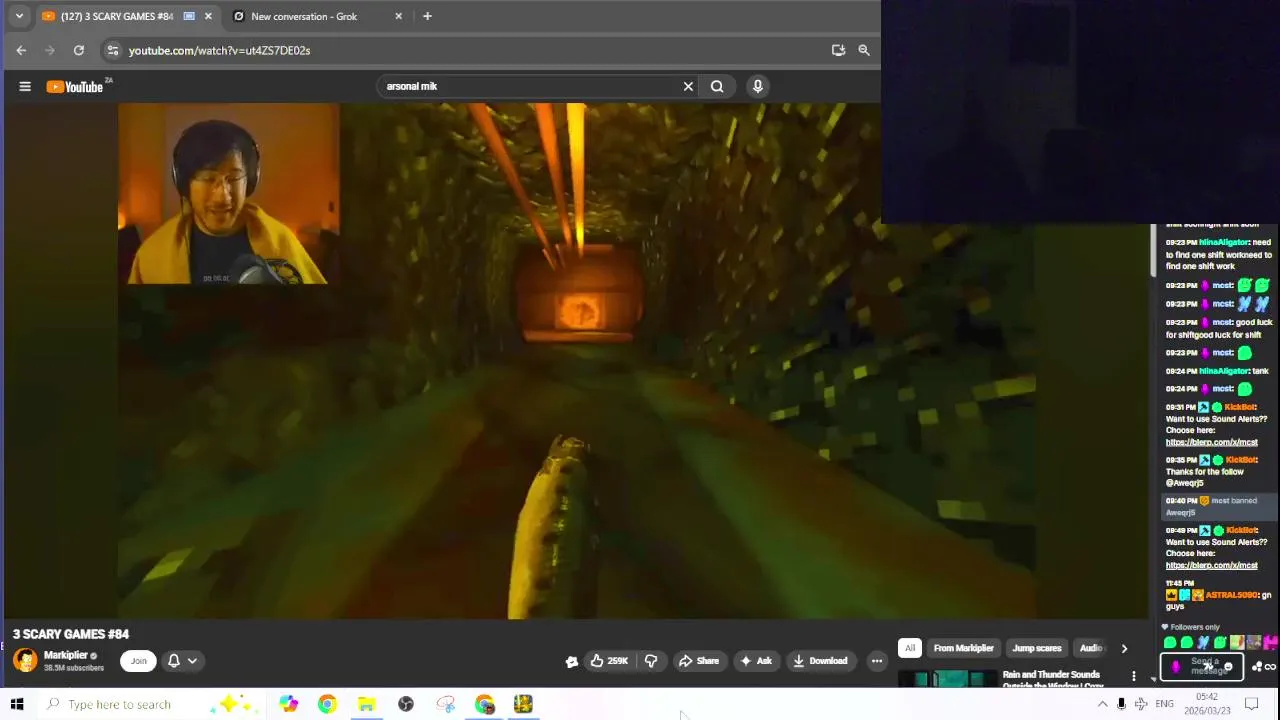Clear the 'arsonal mik' search text
The width and height of the screenshot is (1280, 720).
pos(688,86)
